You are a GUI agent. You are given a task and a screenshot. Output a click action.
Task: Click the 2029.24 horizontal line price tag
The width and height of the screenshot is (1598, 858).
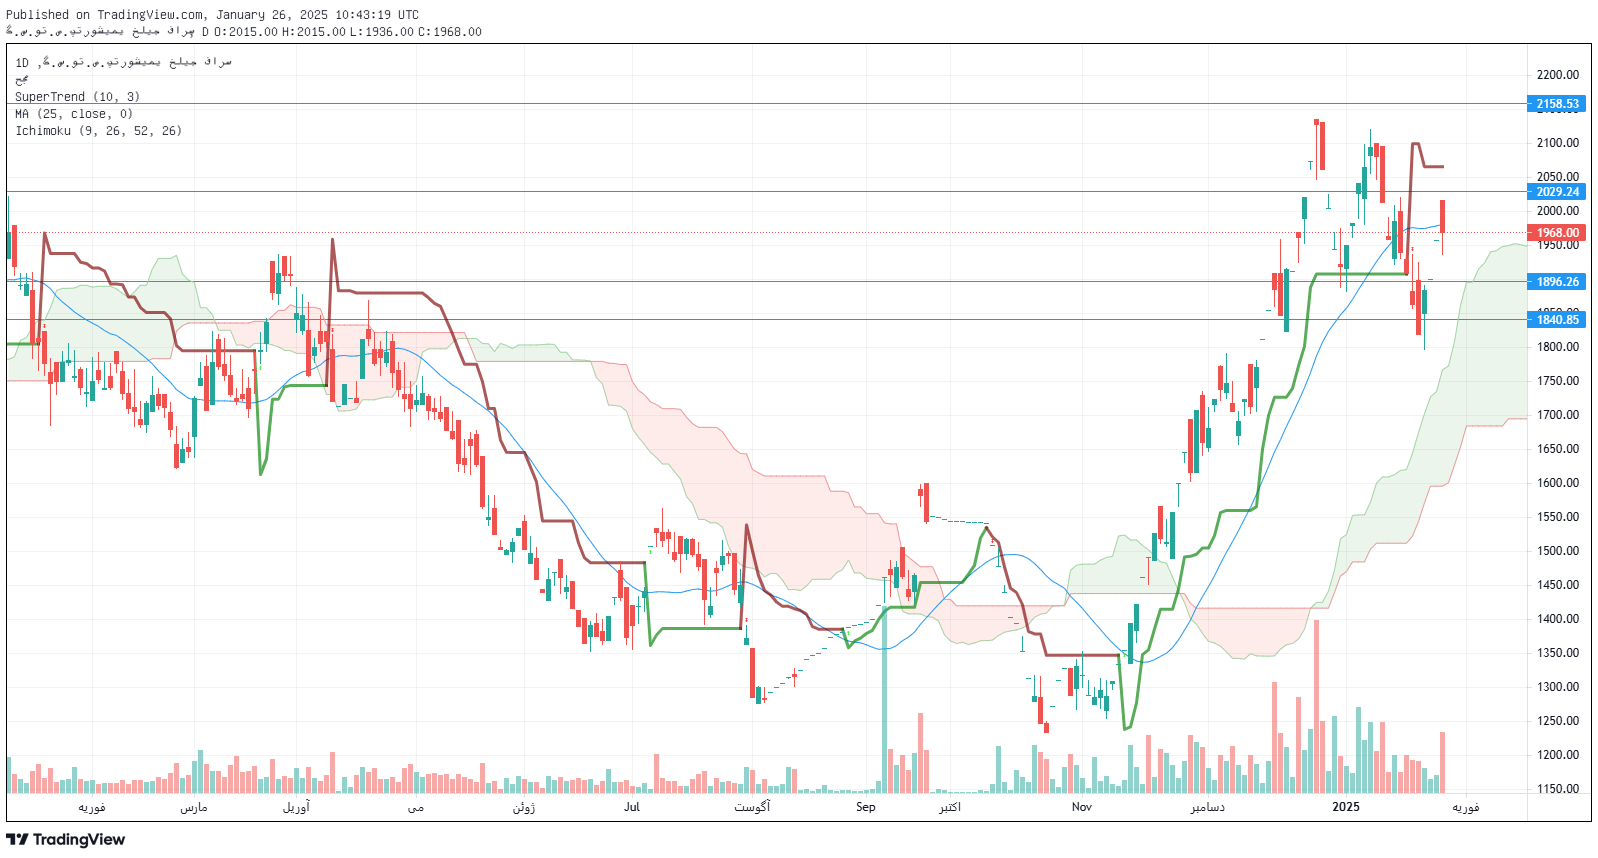pos(1557,192)
